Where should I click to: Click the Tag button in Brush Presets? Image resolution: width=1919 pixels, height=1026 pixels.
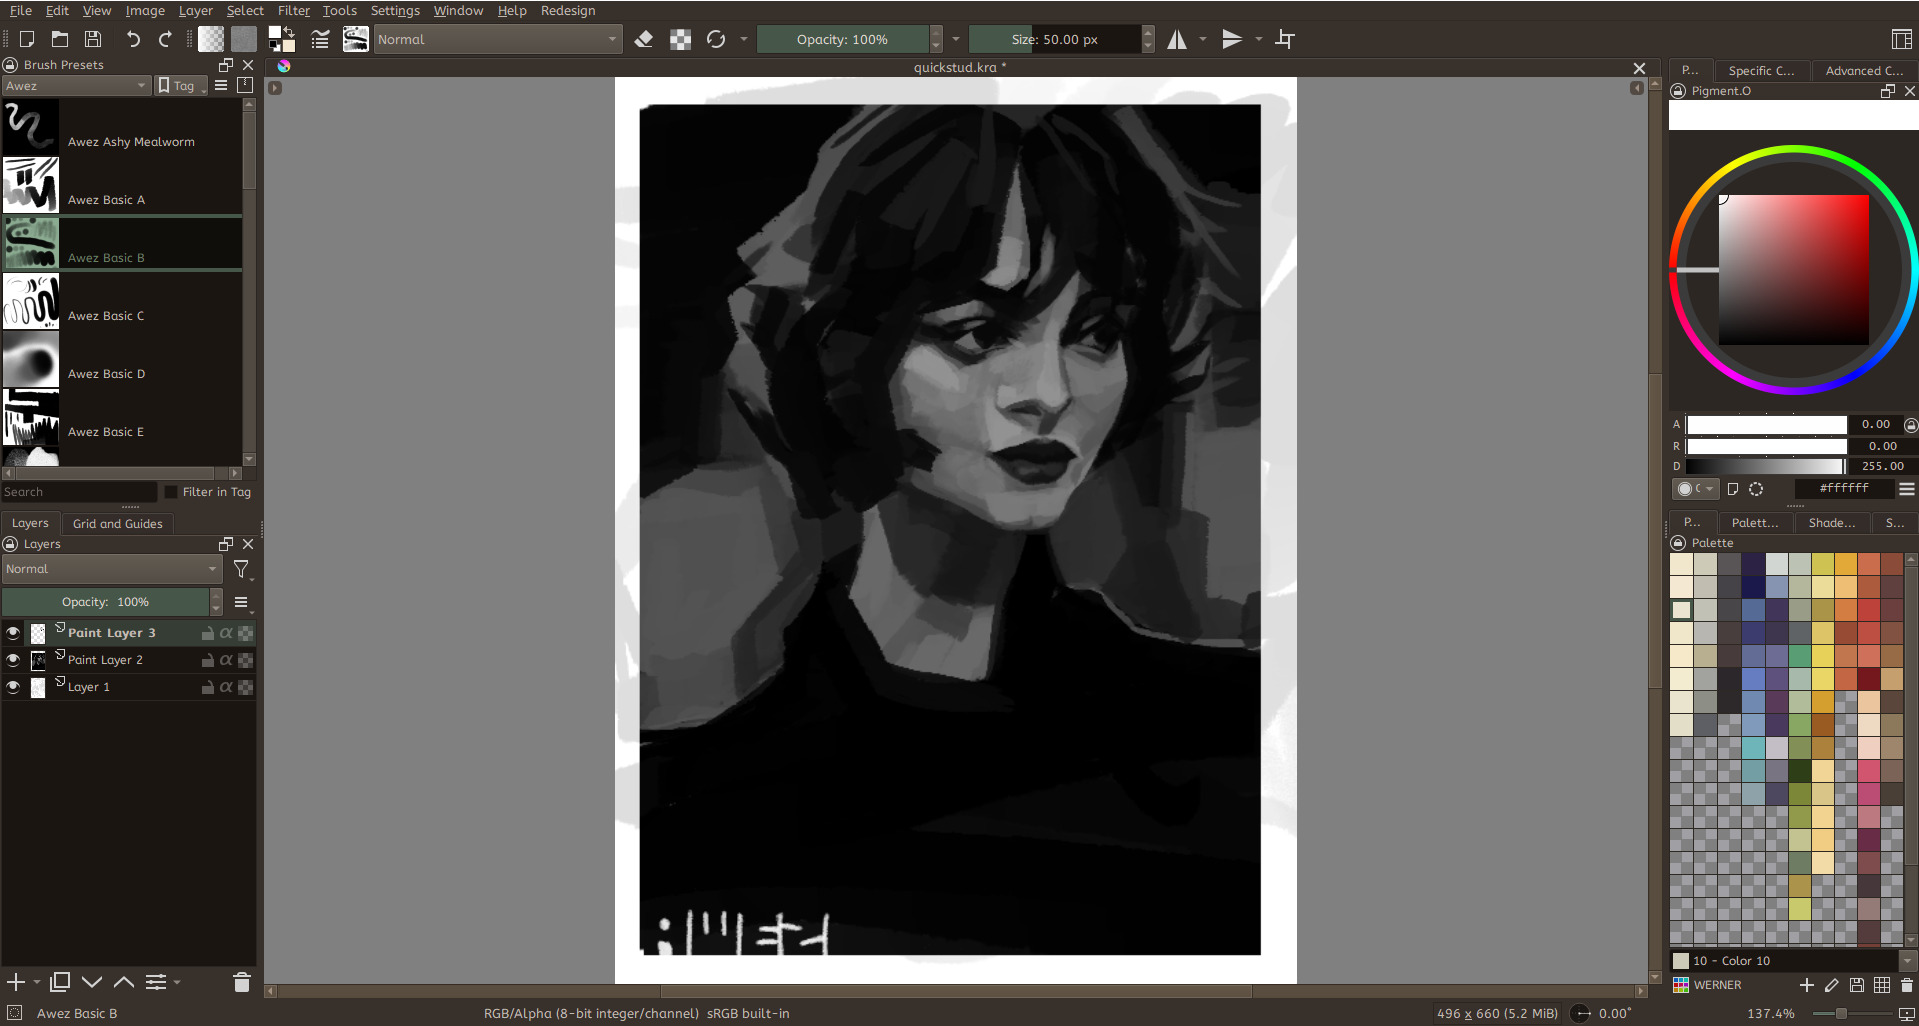[180, 86]
